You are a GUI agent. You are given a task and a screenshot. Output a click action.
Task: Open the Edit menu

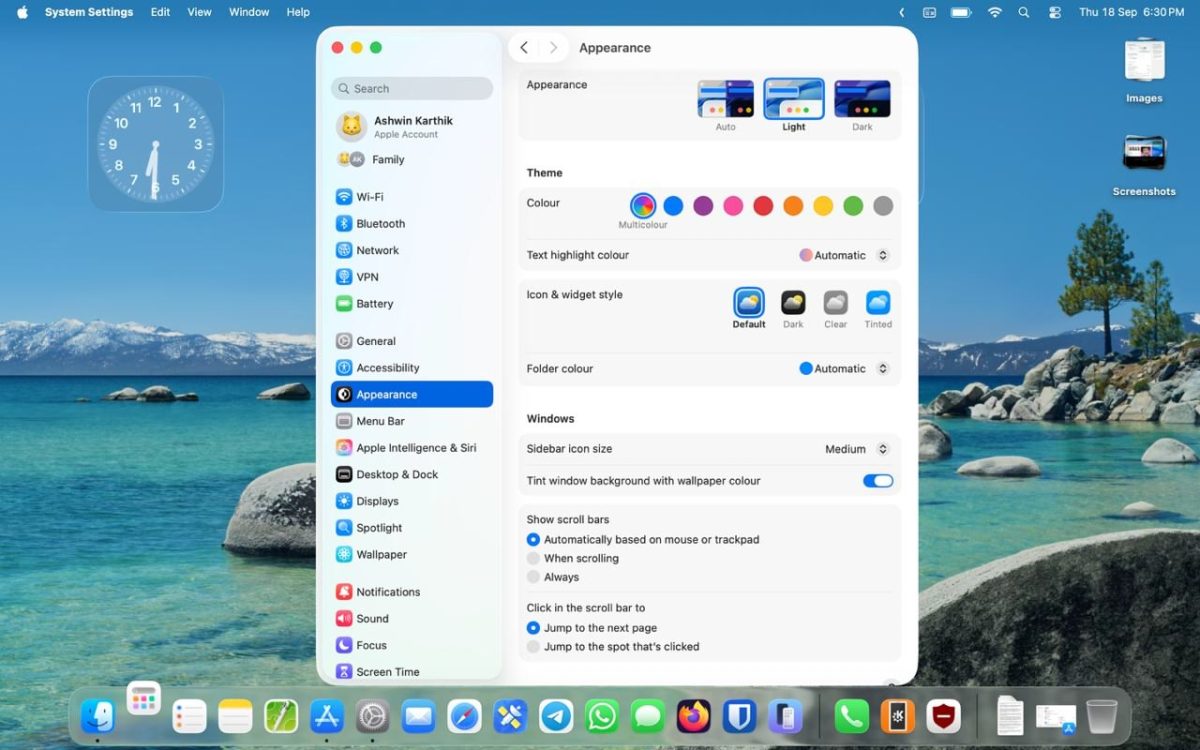click(x=160, y=12)
